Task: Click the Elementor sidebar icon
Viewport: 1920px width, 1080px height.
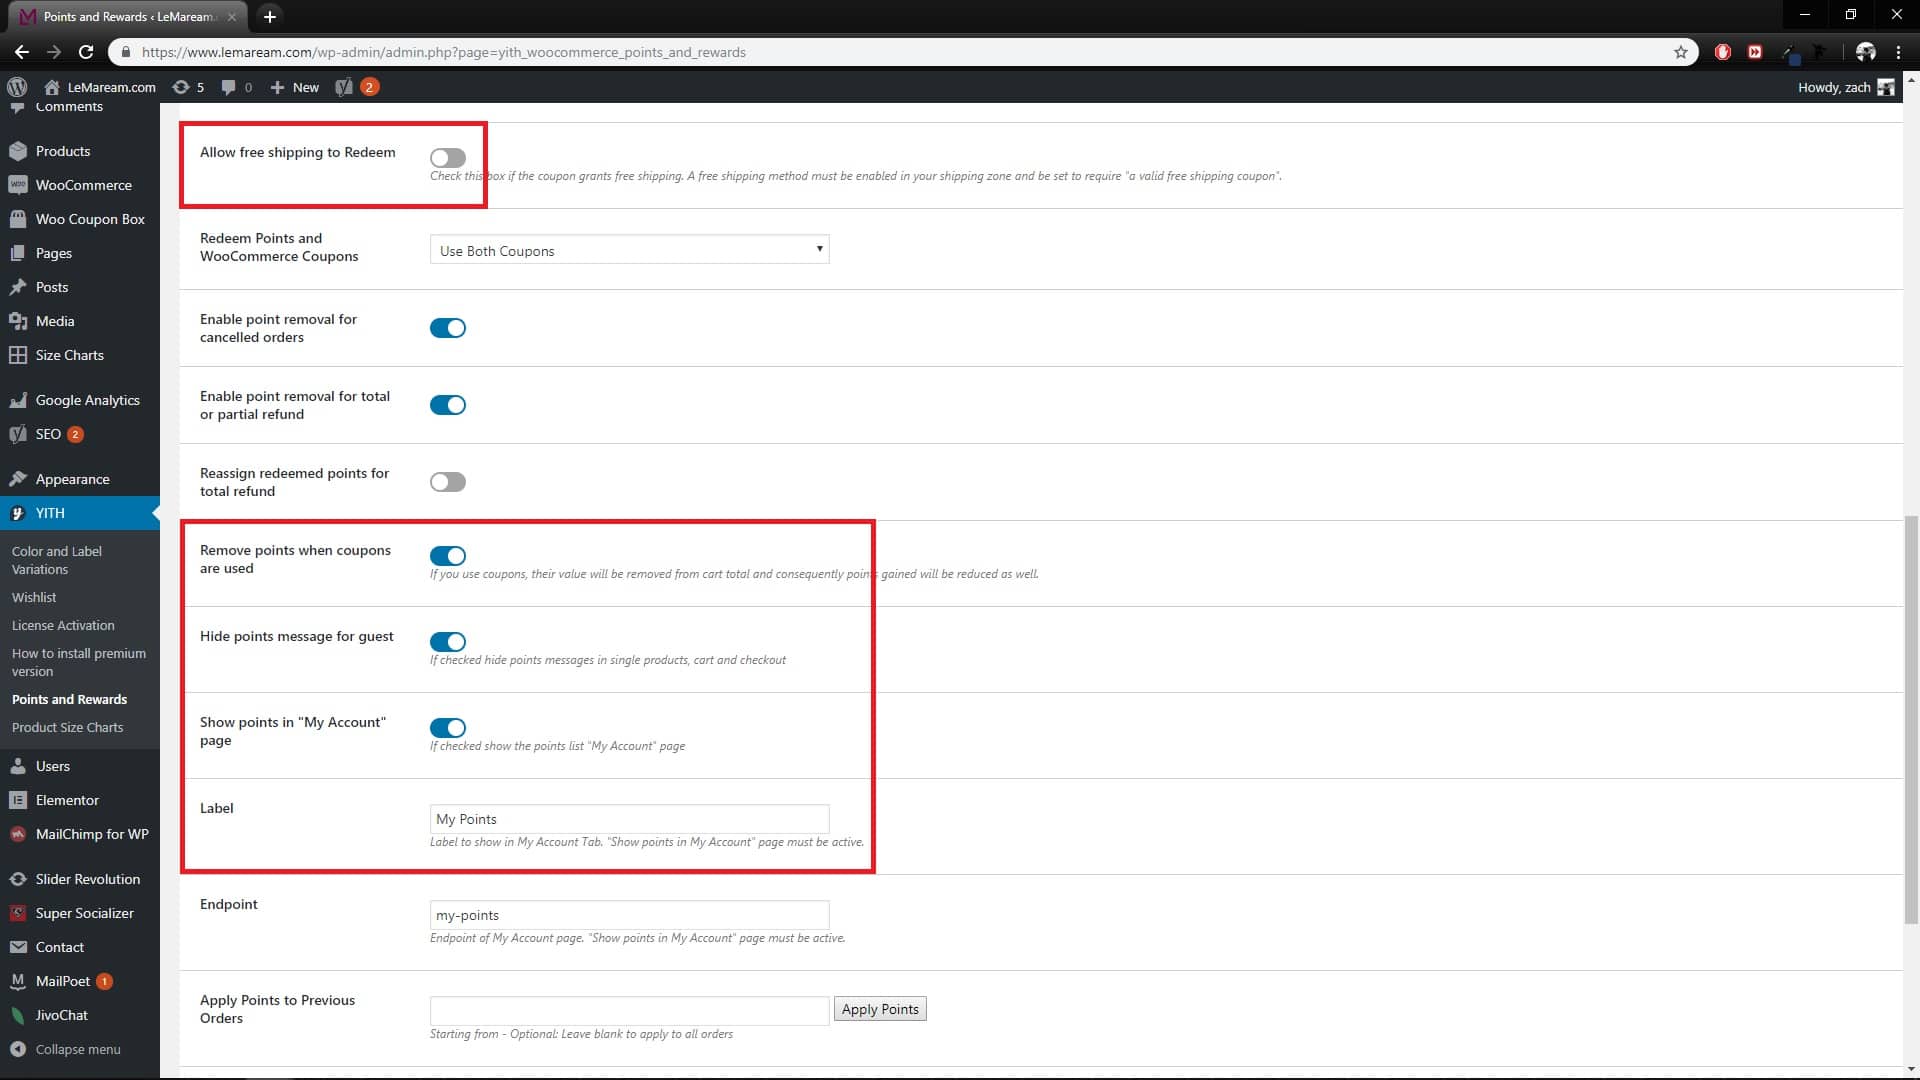Action: click(x=18, y=800)
